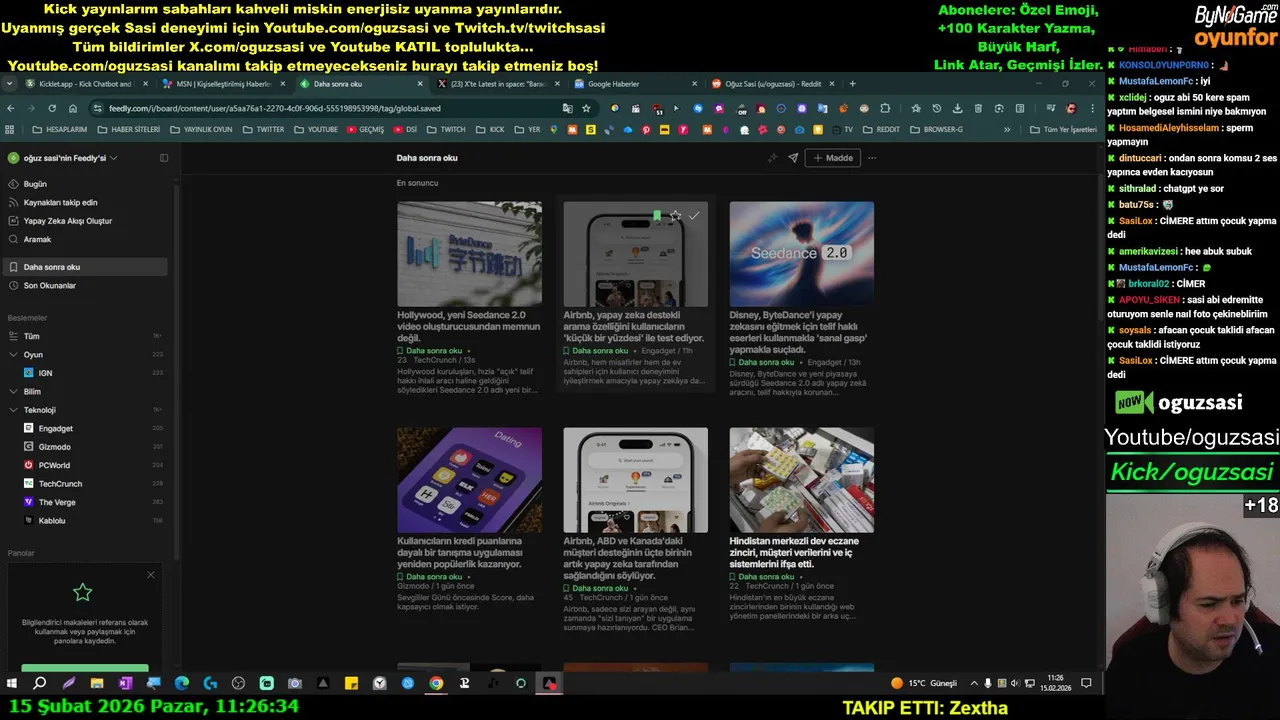Toggle Daha sonra oku tag on Hindistan eczane article

coord(762,577)
